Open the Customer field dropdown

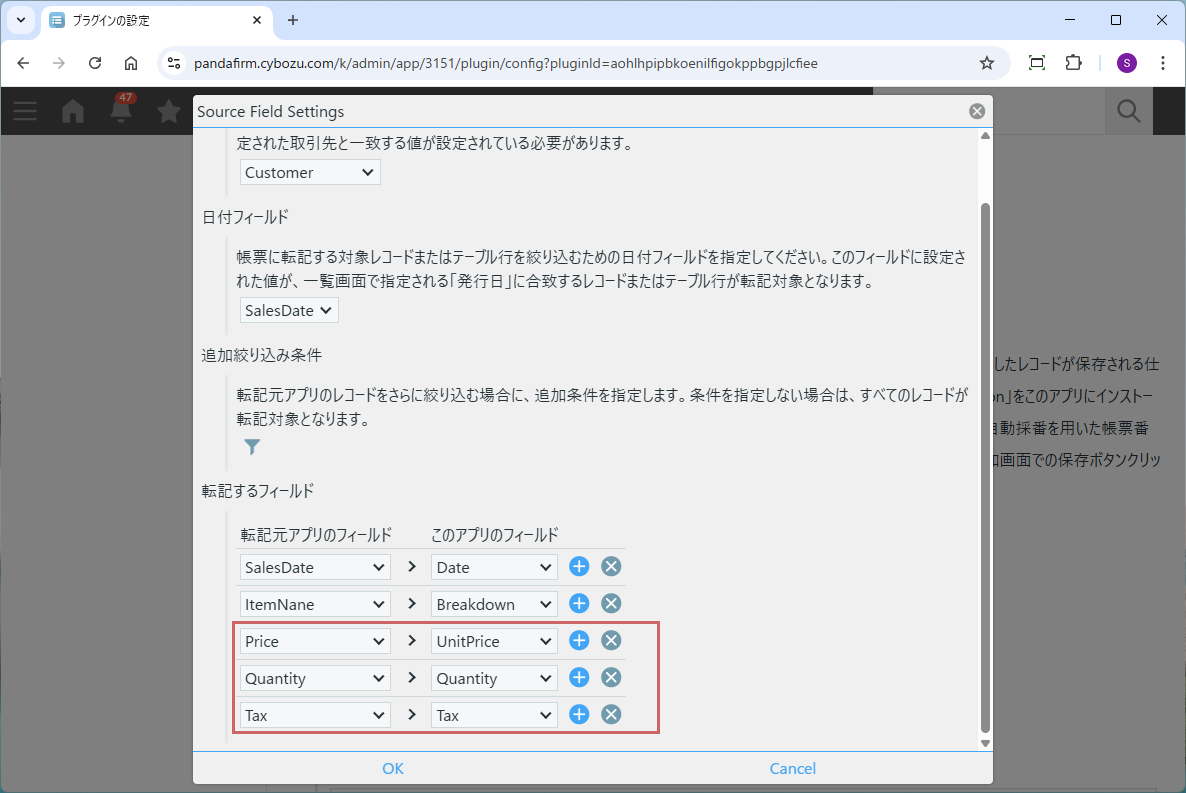coord(310,173)
